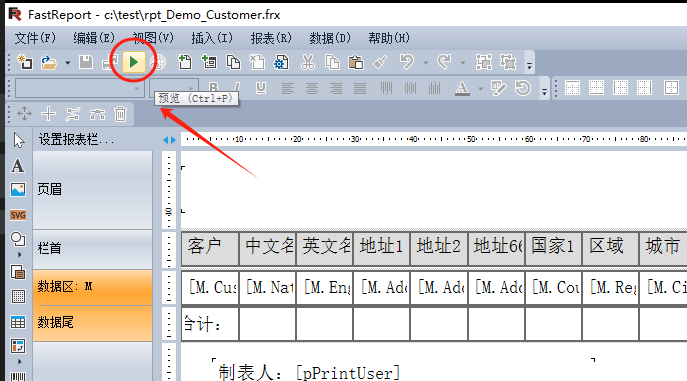
Task: Apply the current text color
Action: tap(462, 88)
